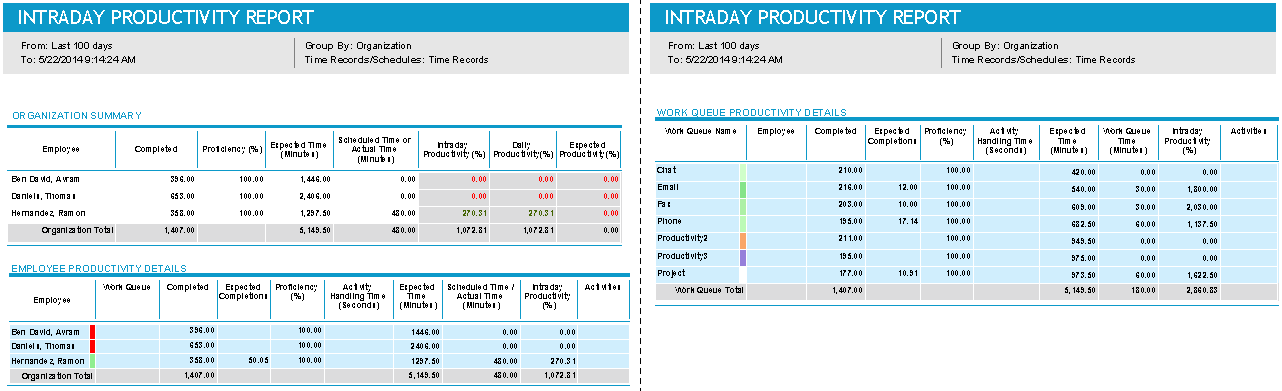Click Completed header in Organization Summary table

[x=156, y=149]
